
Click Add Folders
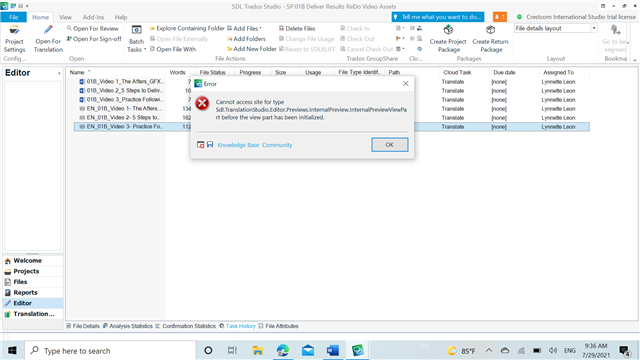click(246, 39)
